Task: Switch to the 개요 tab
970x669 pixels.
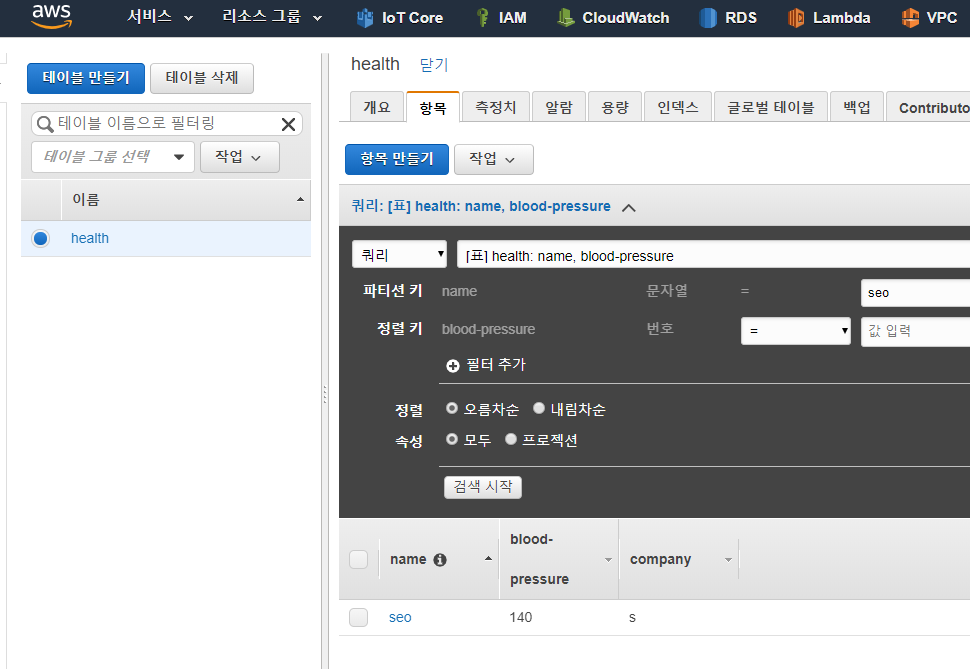Action: point(377,107)
